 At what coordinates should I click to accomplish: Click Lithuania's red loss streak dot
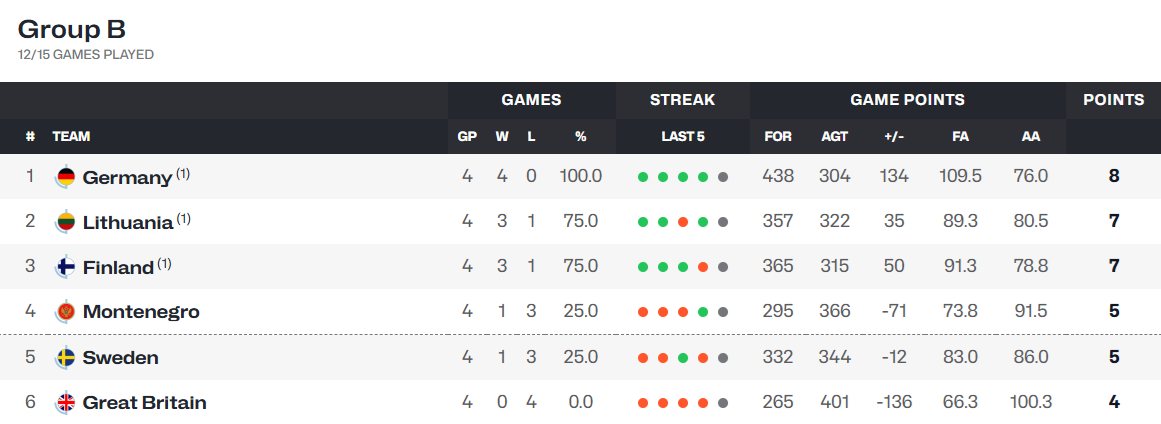click(x=683, y=222)
